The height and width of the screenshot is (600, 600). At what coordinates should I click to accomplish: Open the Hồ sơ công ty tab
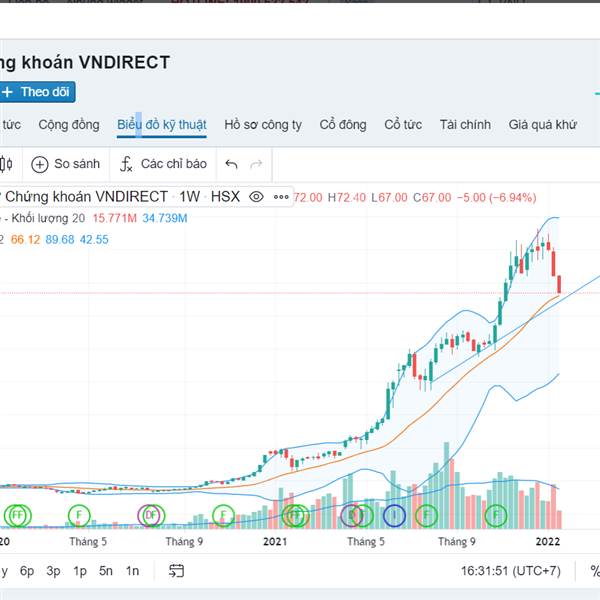click(x=263, y=125)
